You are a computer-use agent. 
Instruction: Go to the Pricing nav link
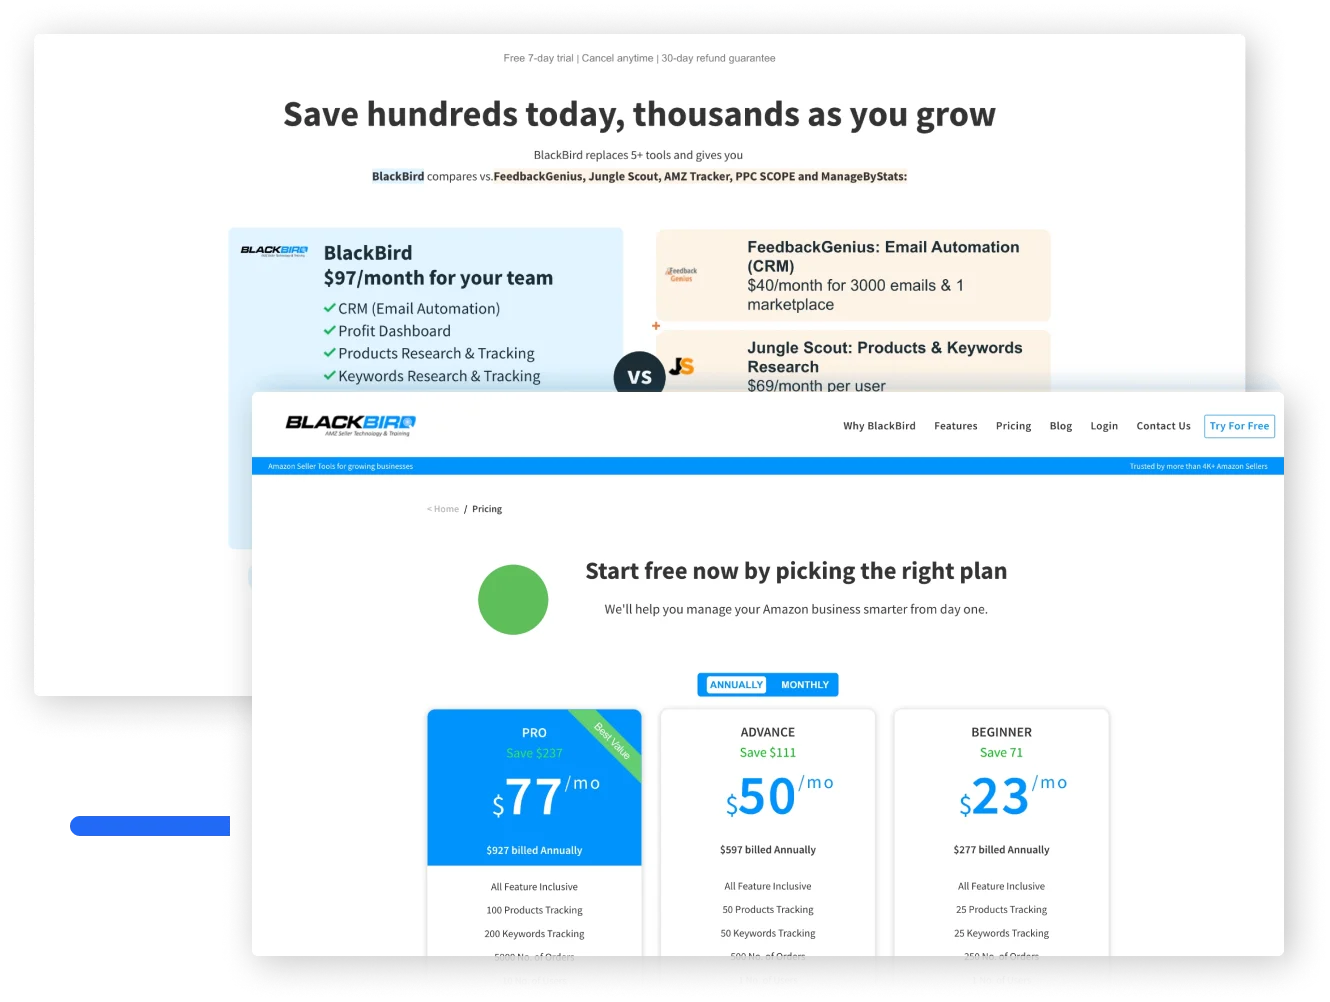(1013, 426)
